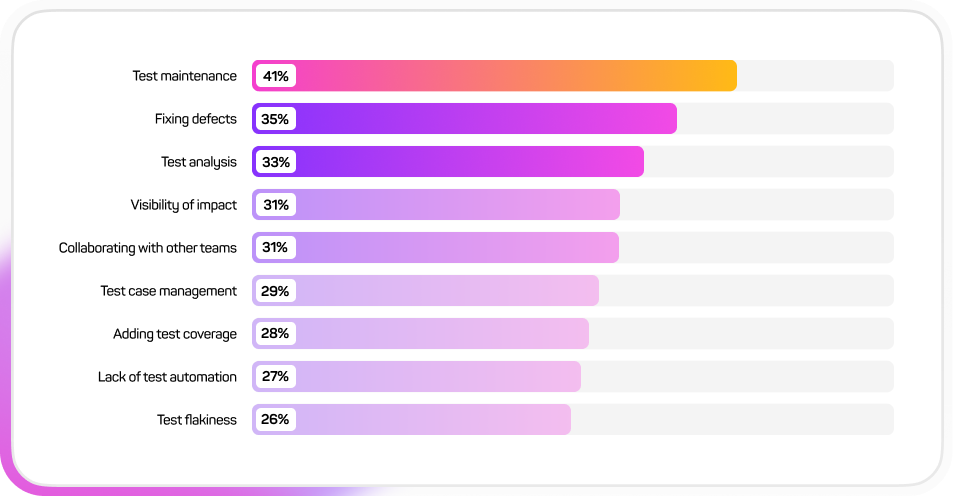Select the 28% percentage badge
The width and height of the screenshot is (953, 496).
pos(276,334)
